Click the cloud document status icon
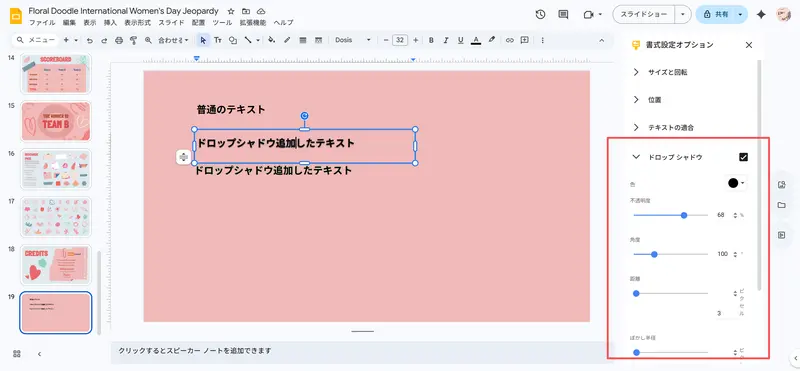This screenshot has height=371, width=800. tap(261, 11)
